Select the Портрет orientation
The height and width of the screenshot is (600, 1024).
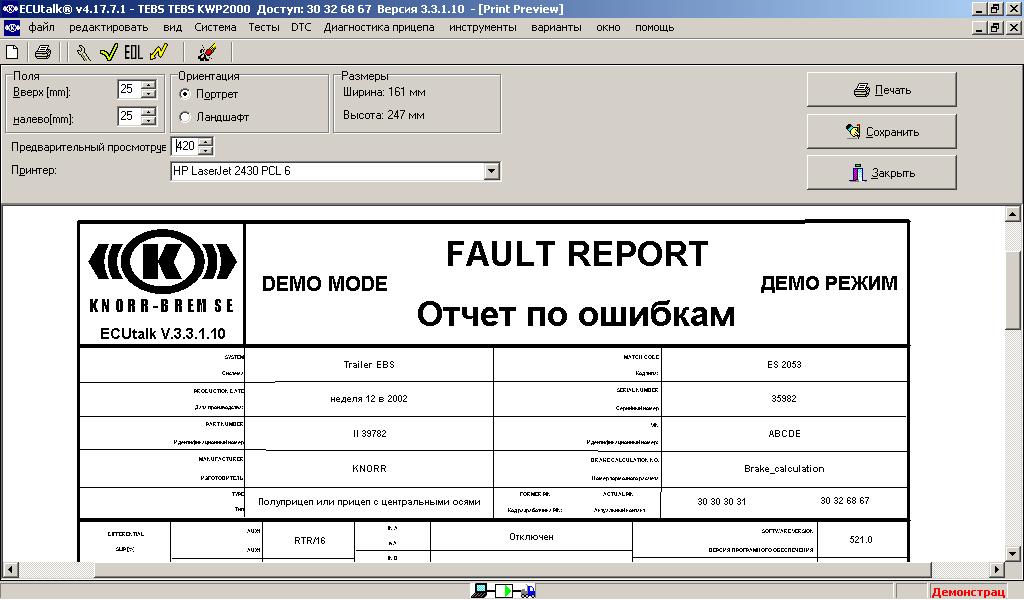click(185, 94)
